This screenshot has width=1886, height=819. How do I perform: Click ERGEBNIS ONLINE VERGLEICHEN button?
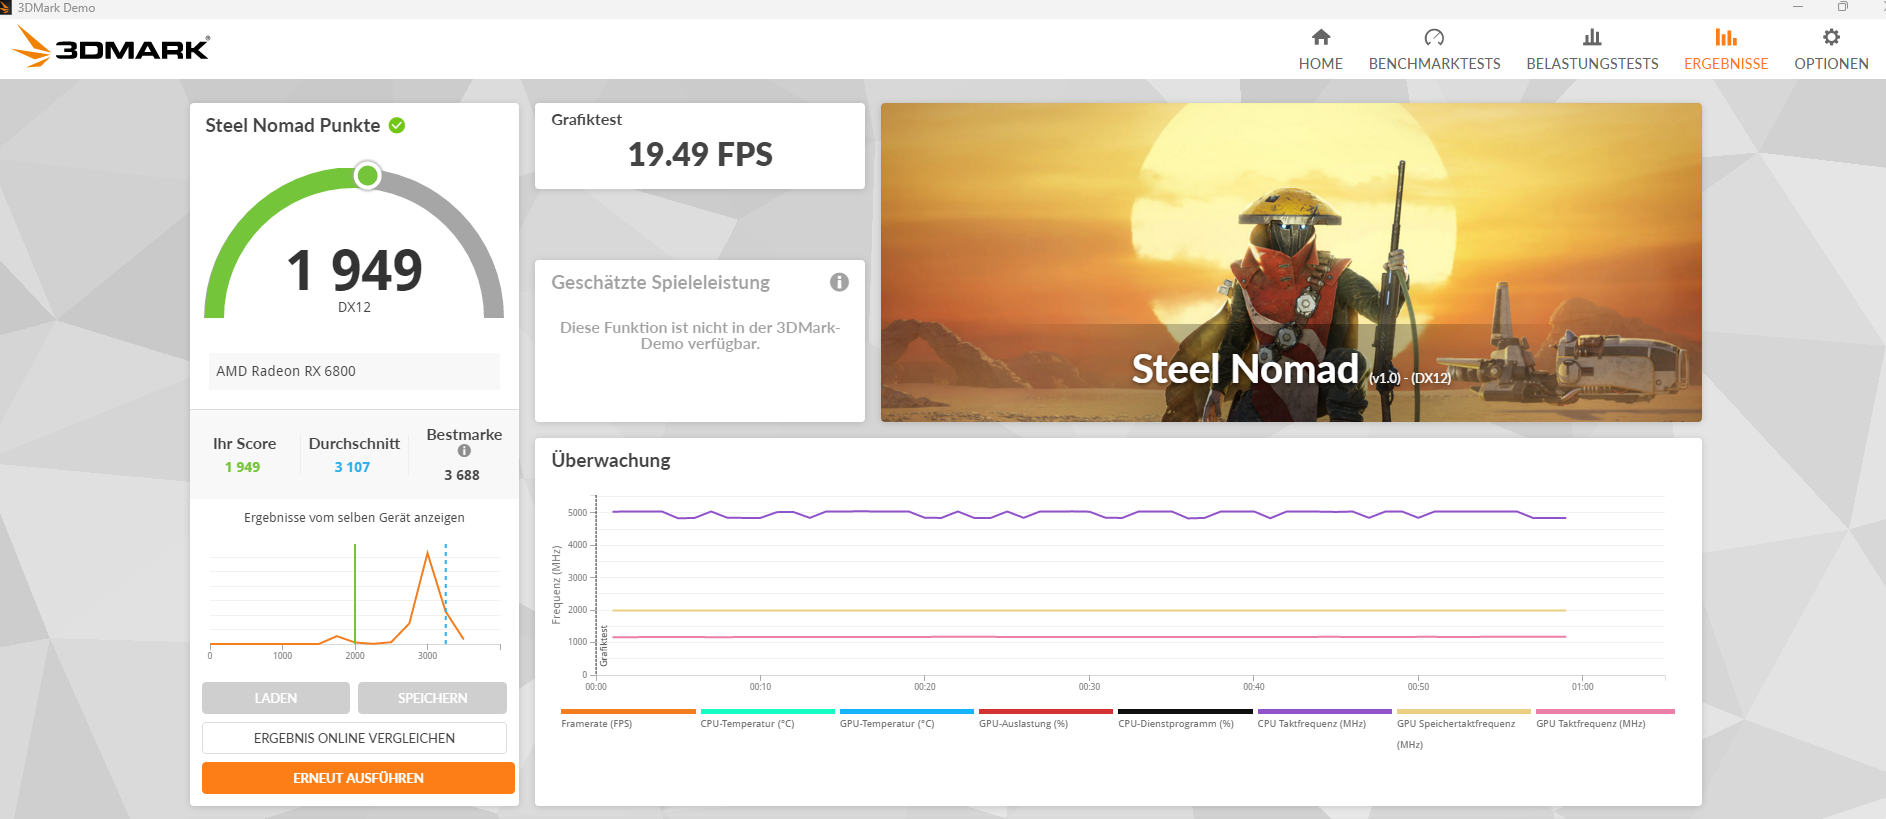(354, 738)
